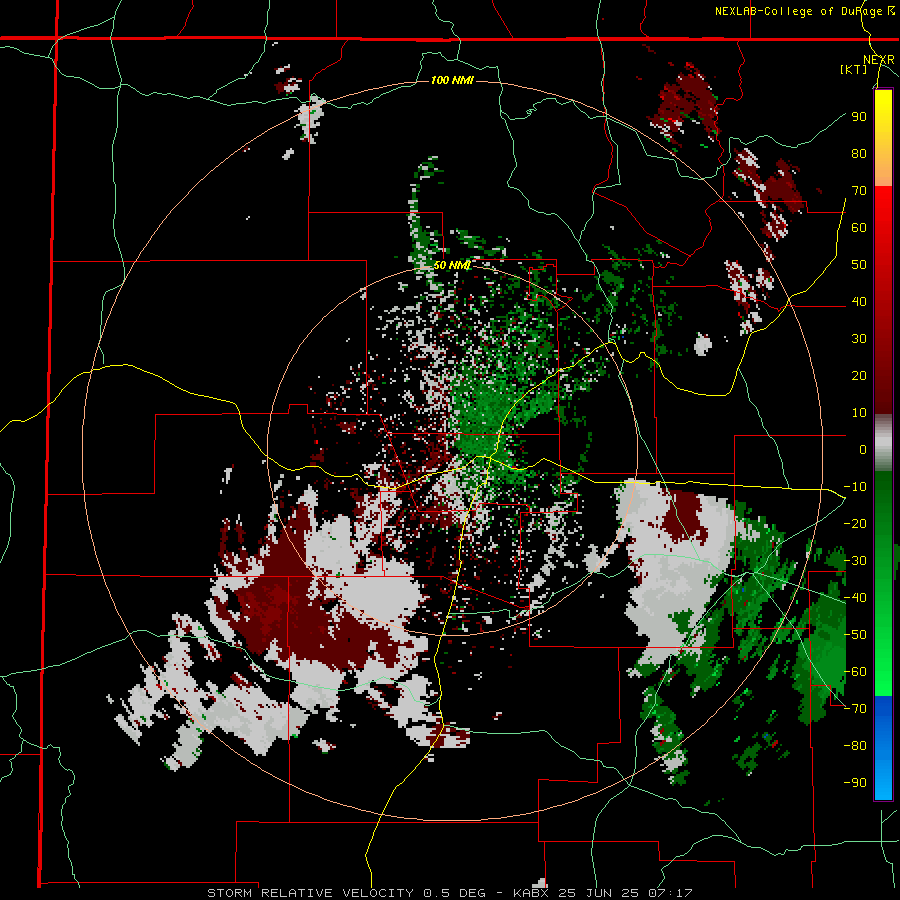This screenshot has width=900, height=900.
Task: Click the [KT] units label
Action: (853, 69)
